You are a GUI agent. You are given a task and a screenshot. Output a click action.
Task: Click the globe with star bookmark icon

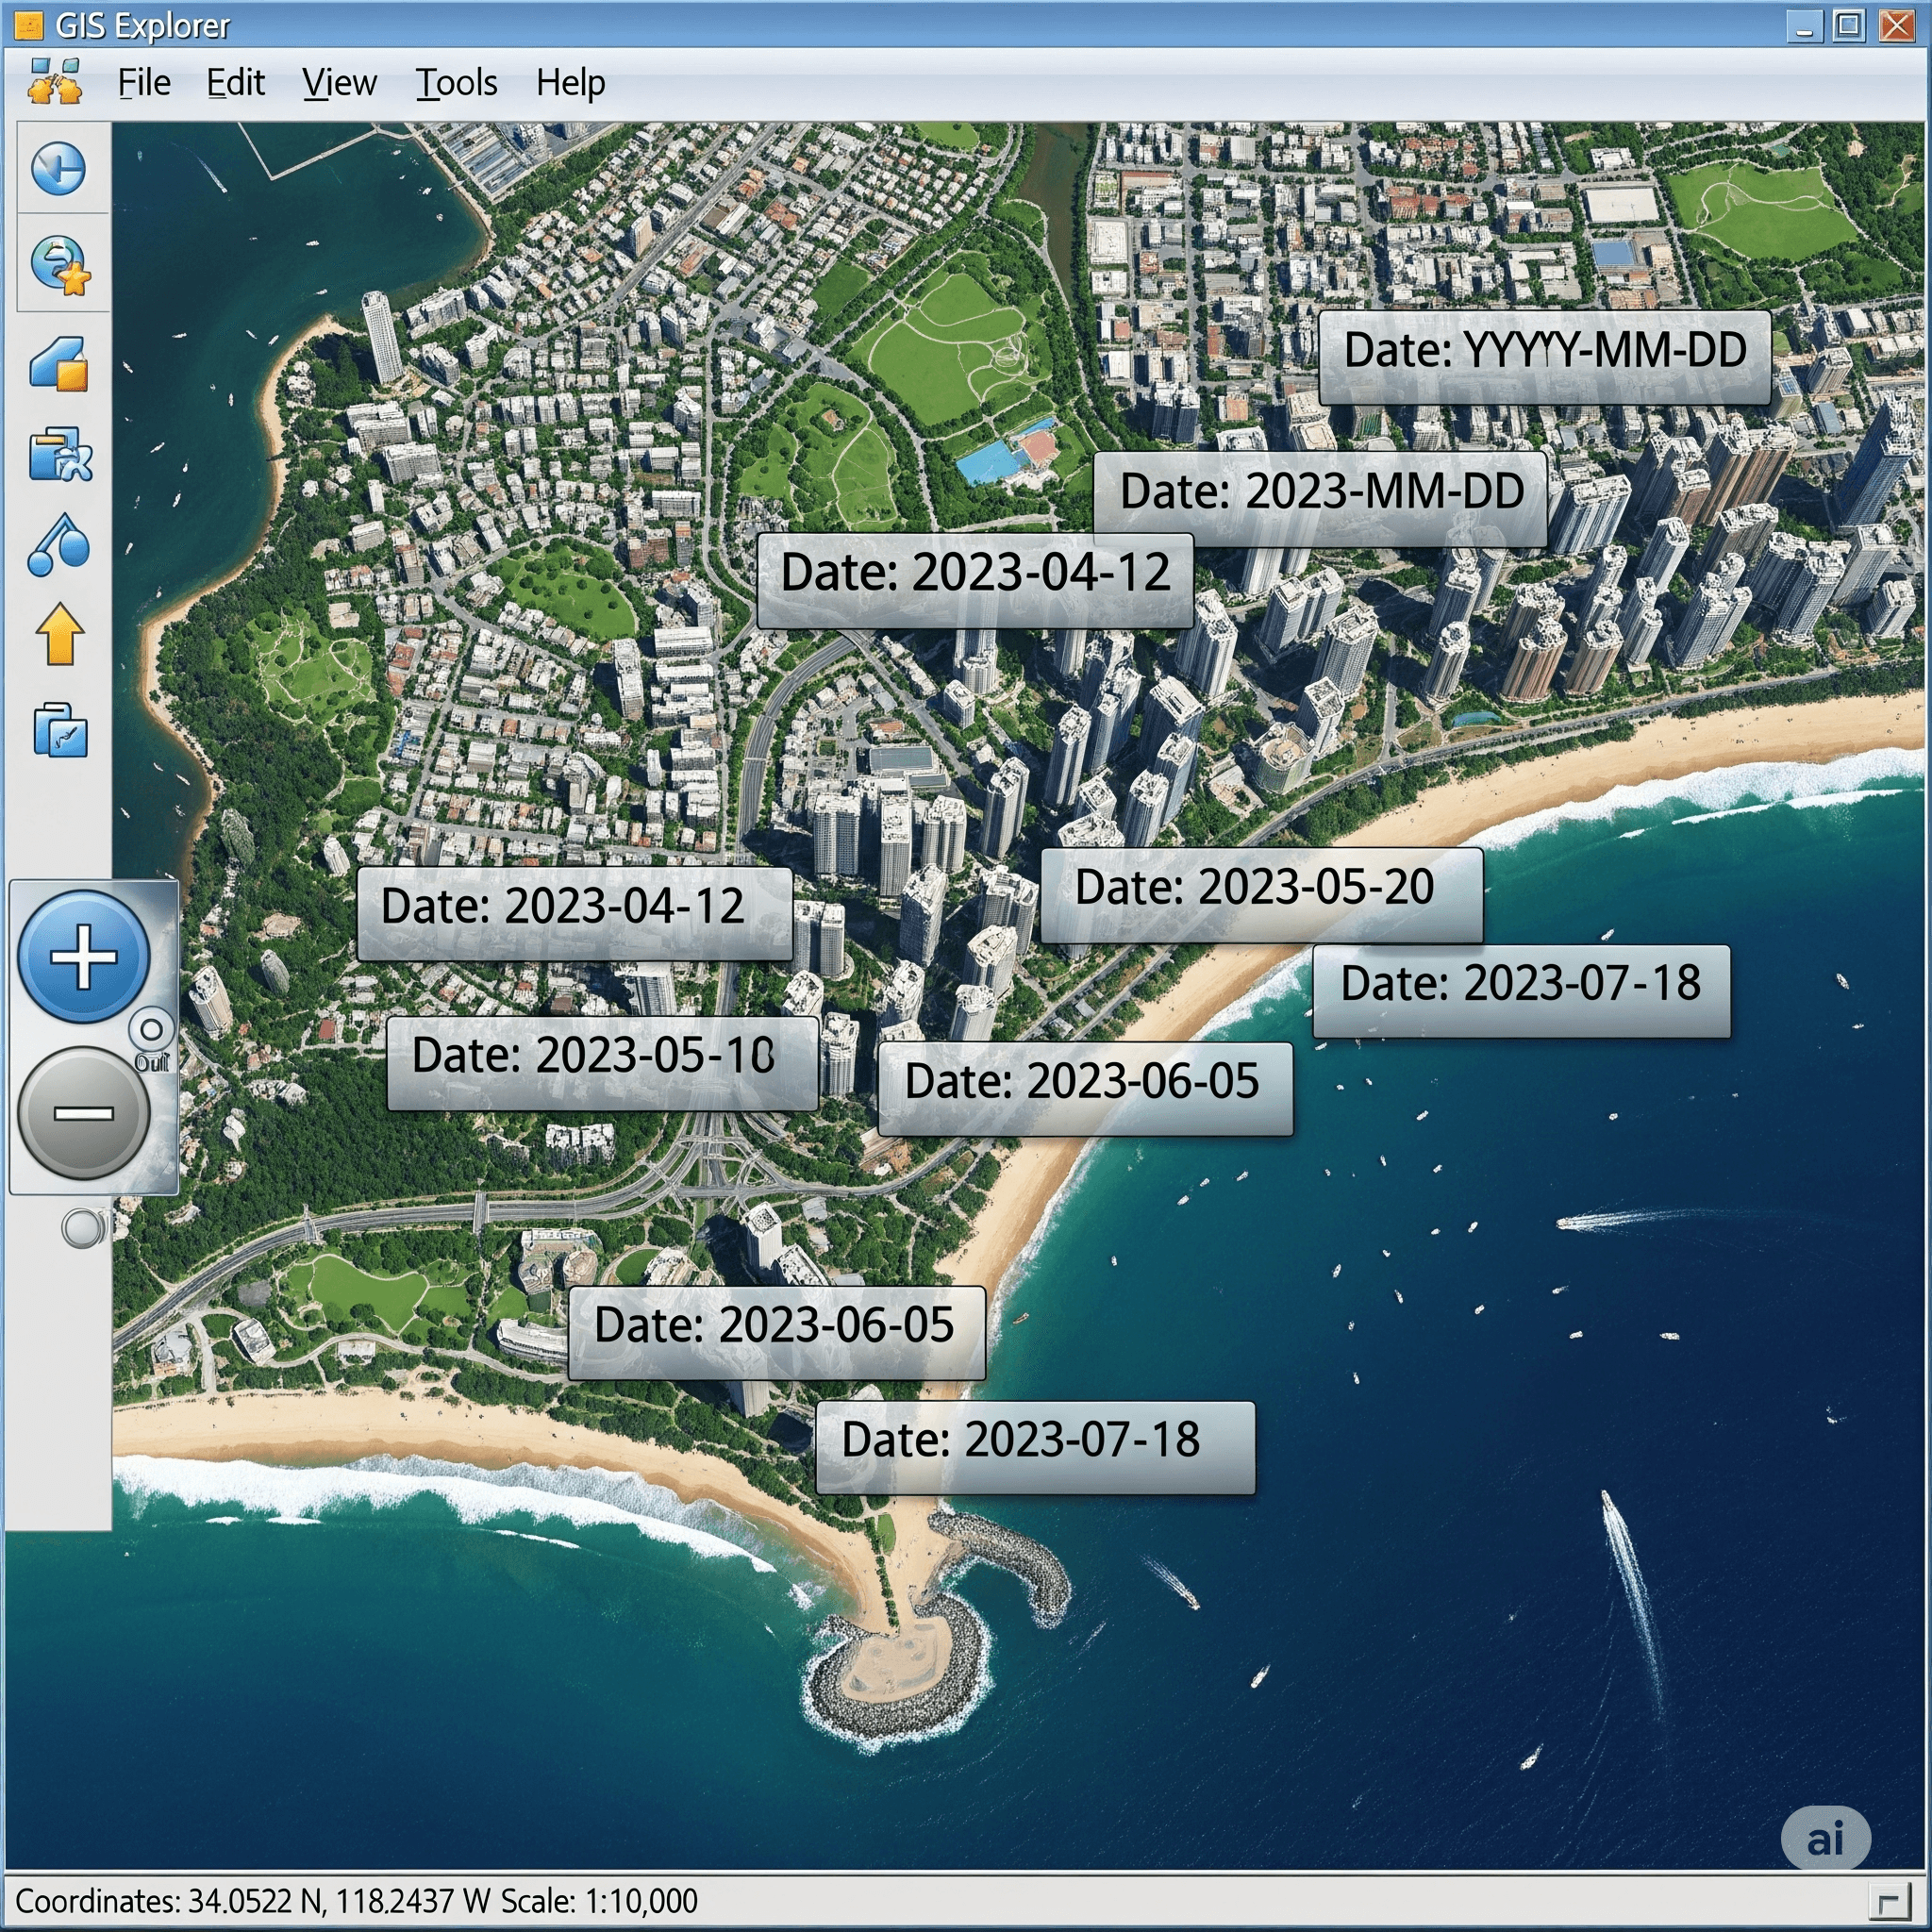point(60,266)
